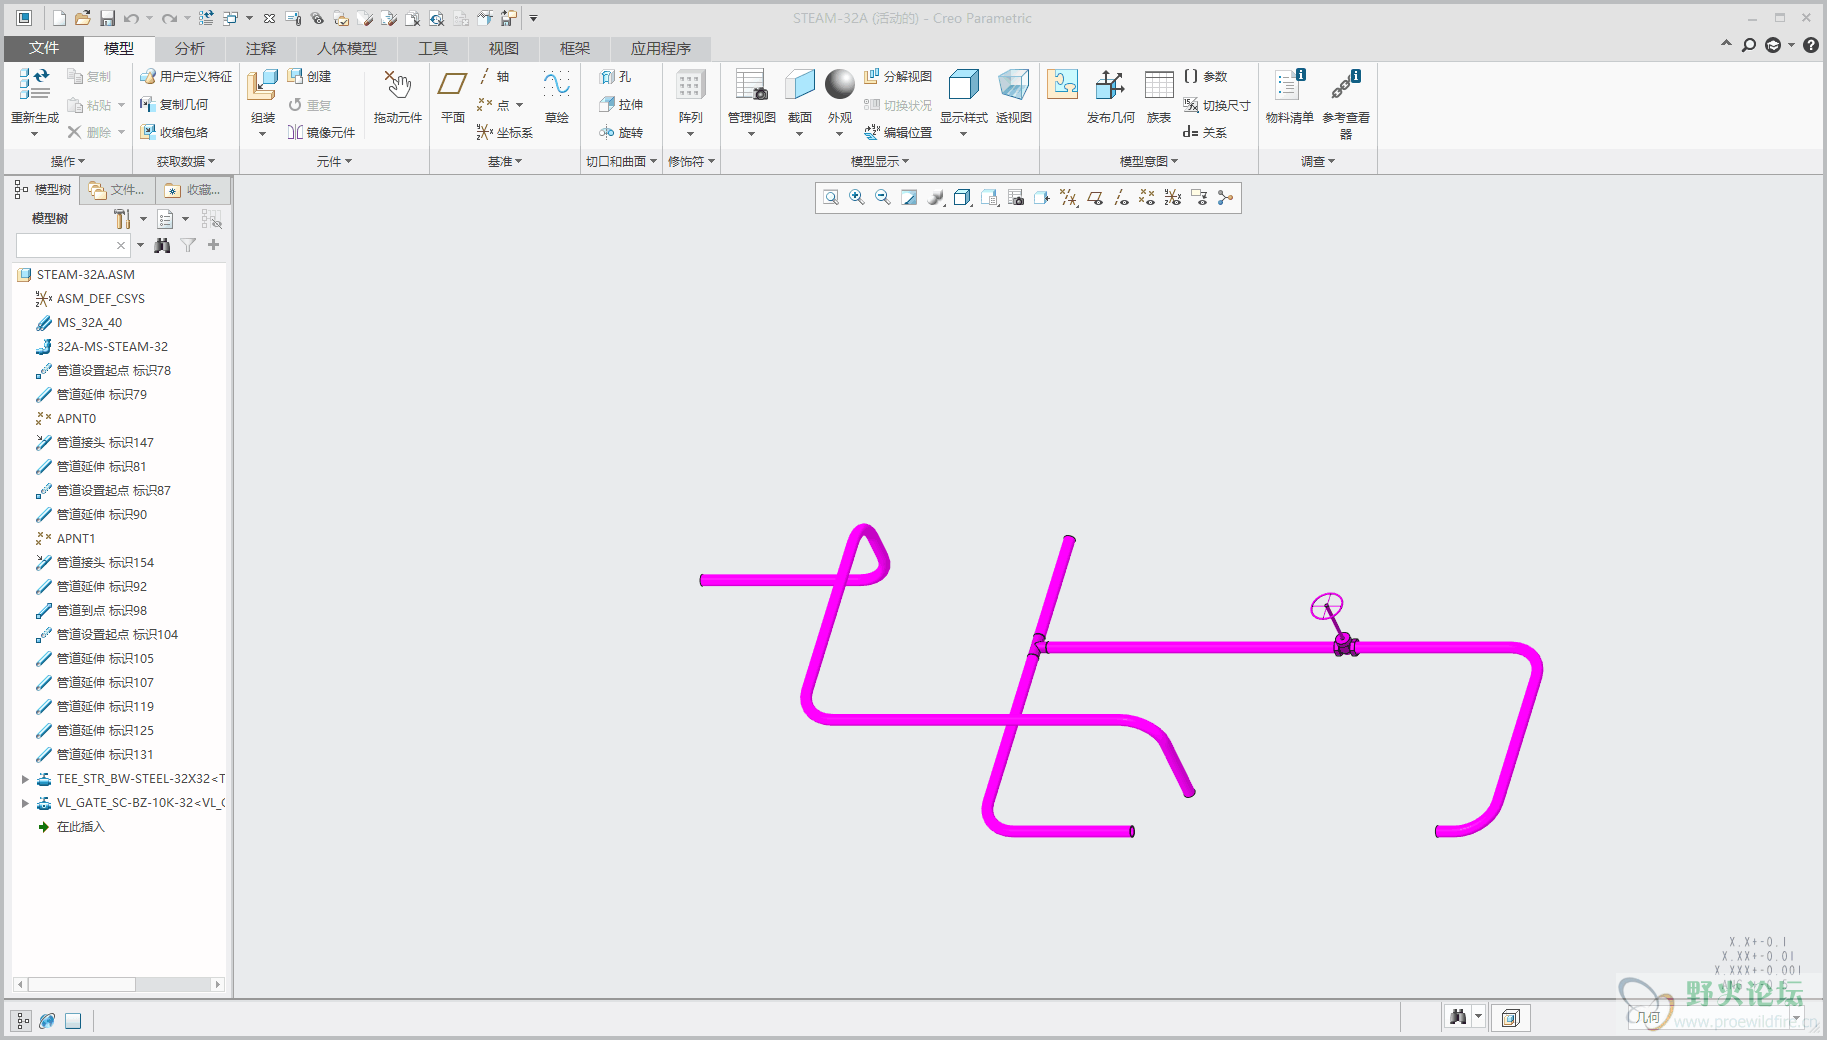Create a new file from quick access toolbar

[x=59, y=18]
